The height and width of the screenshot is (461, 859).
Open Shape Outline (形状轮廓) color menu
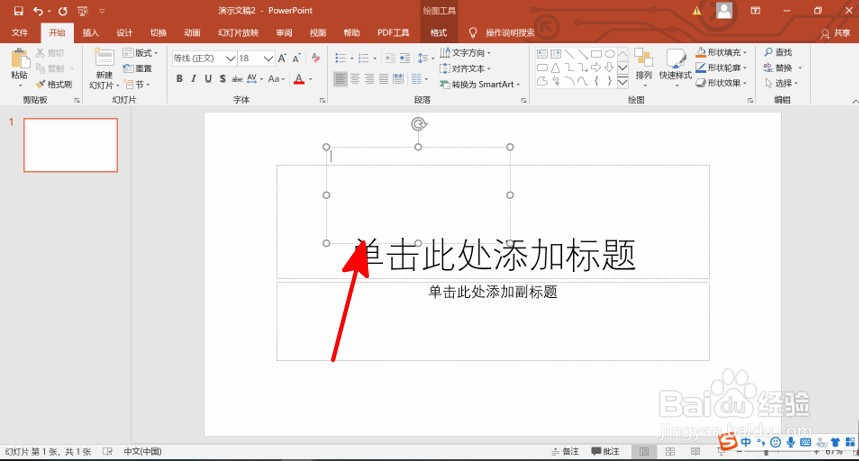721,67
